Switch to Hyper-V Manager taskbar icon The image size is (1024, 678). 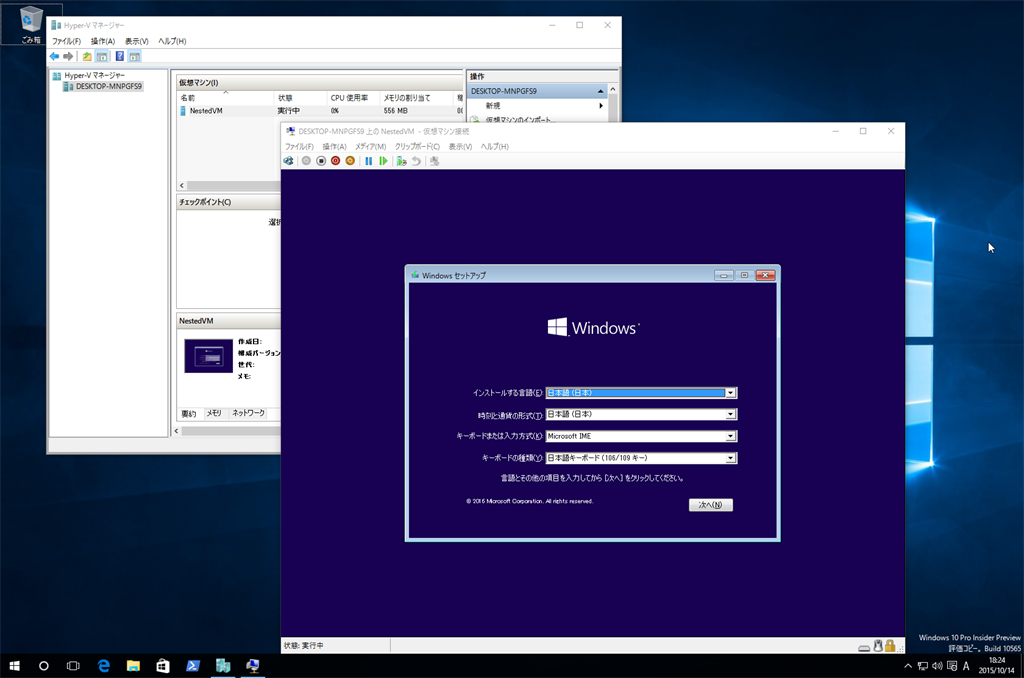click(x=223, y=666)
